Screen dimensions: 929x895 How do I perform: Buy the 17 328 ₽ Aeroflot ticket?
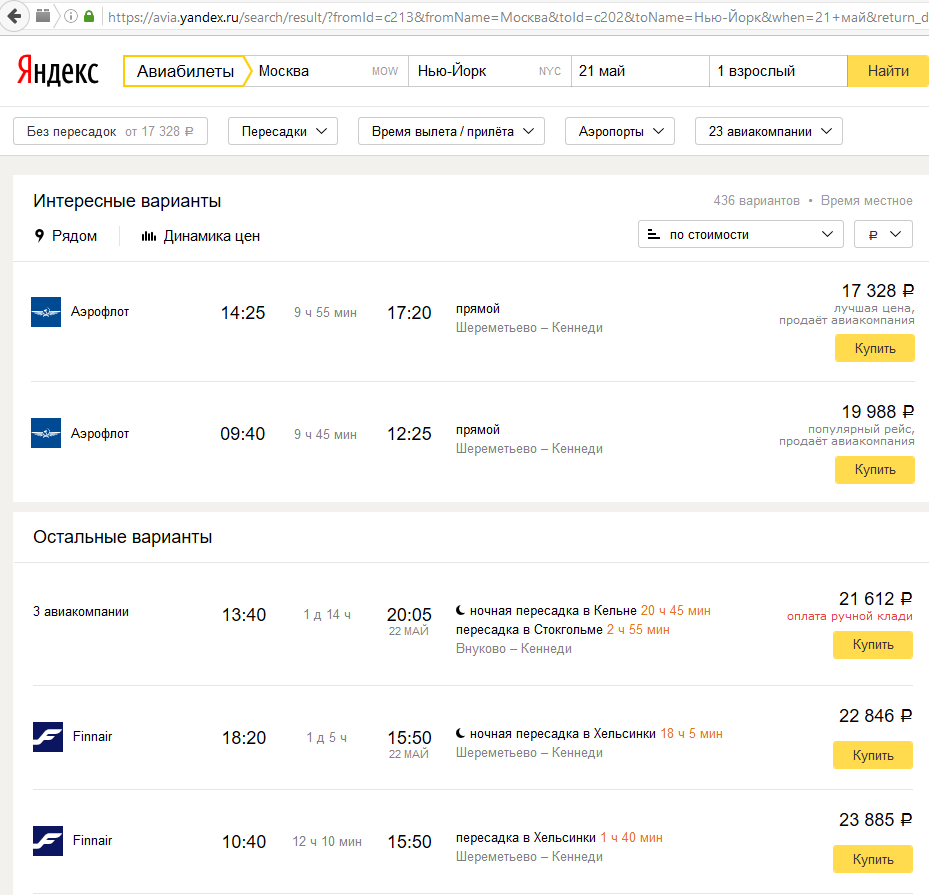[874, 348]
